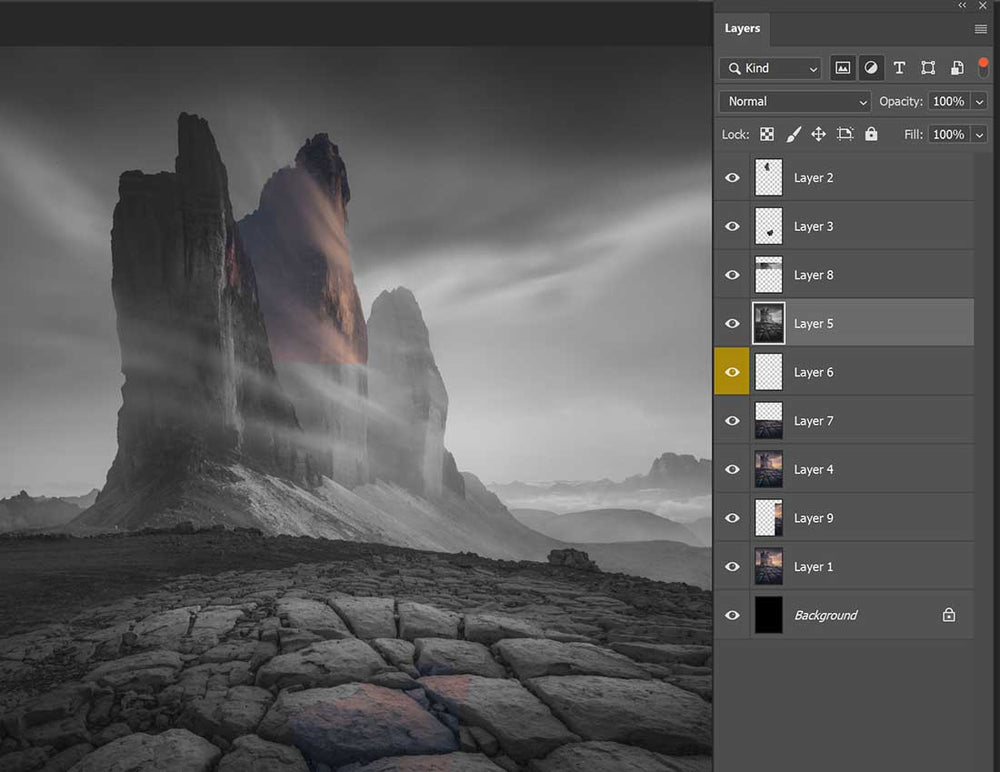
Task: Hide Layer 4 with its eye icon
Action: 732,469
